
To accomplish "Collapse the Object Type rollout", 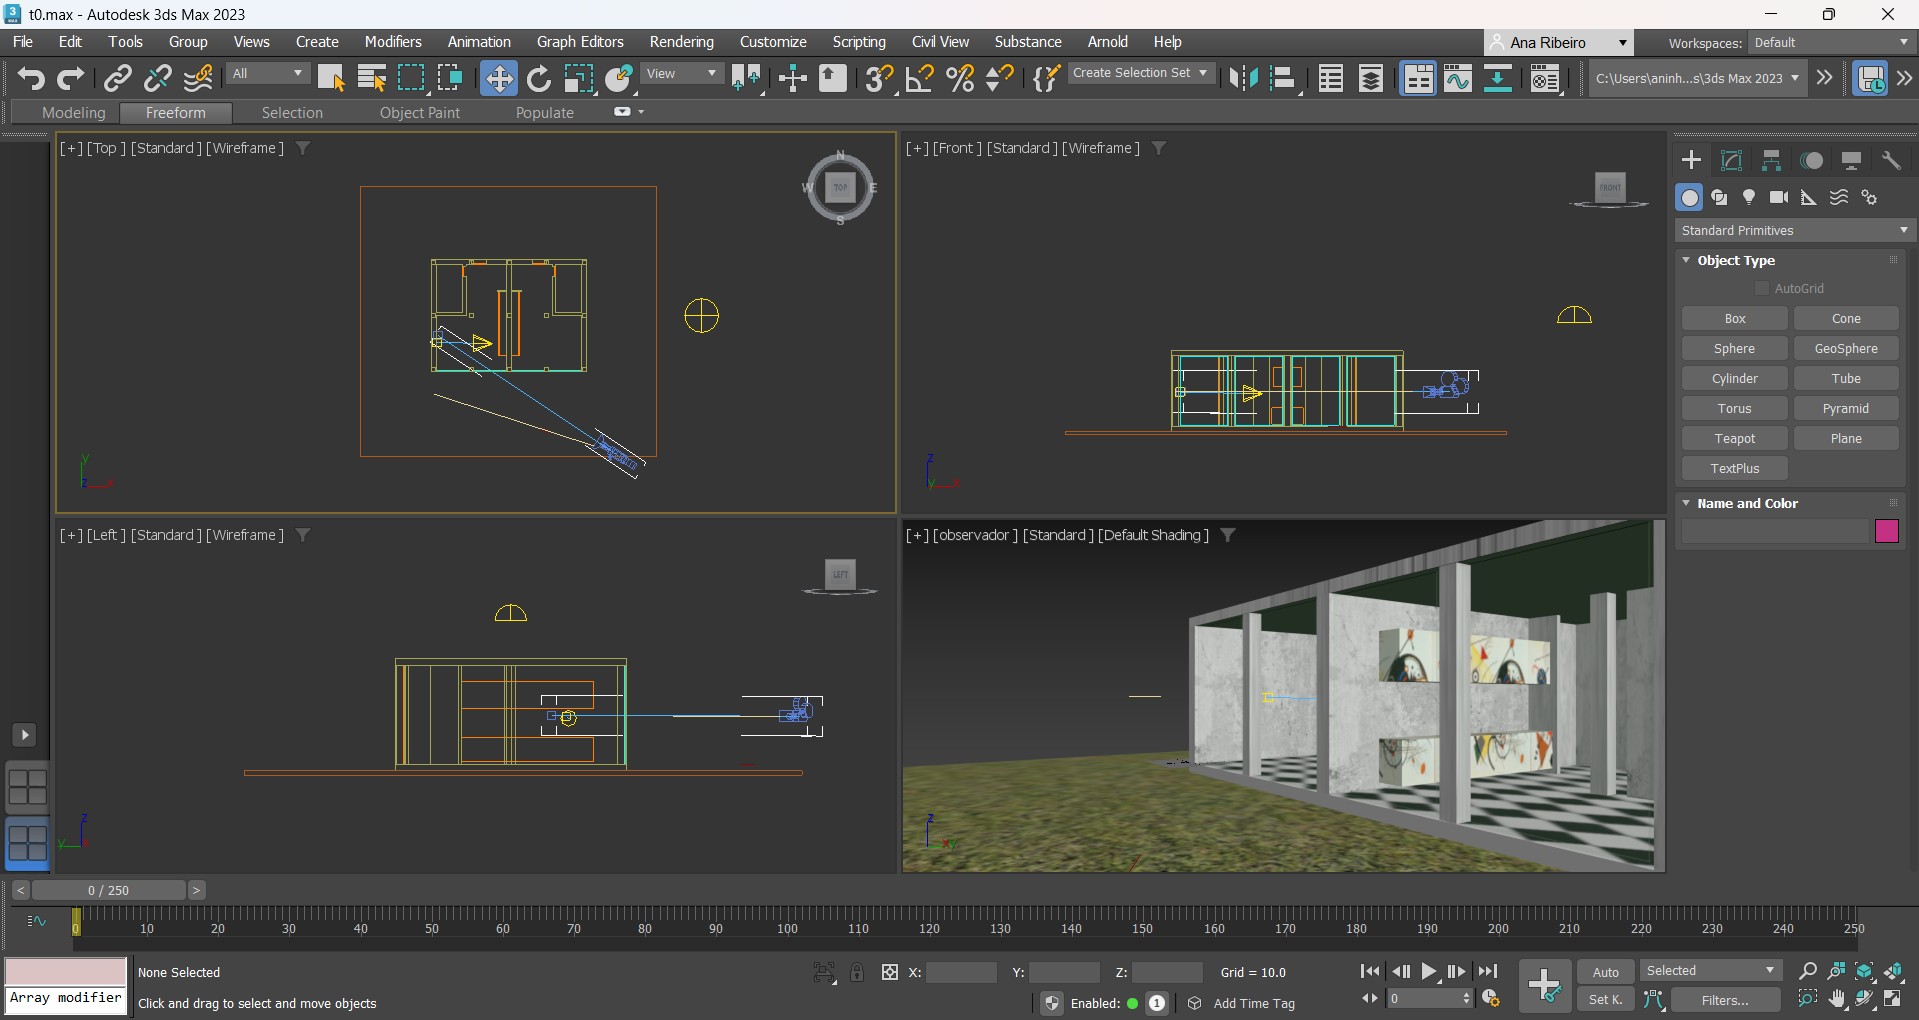I will [1687, 260].
